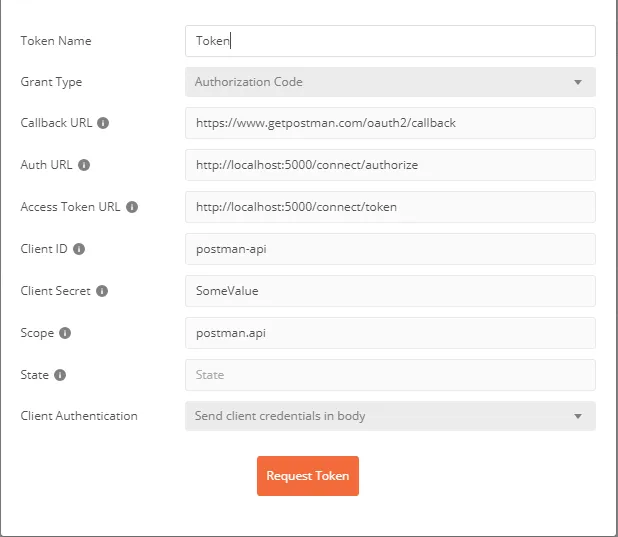Open the Grant Type dropdown
This screenshot has height=537, width=618.
(390, 82)
